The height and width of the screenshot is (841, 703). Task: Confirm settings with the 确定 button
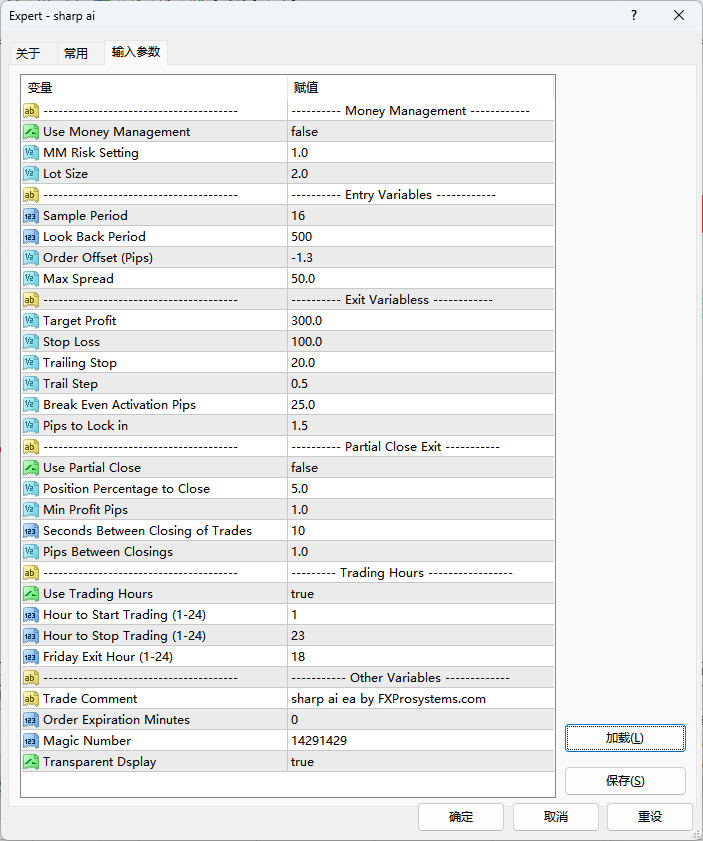461,817
